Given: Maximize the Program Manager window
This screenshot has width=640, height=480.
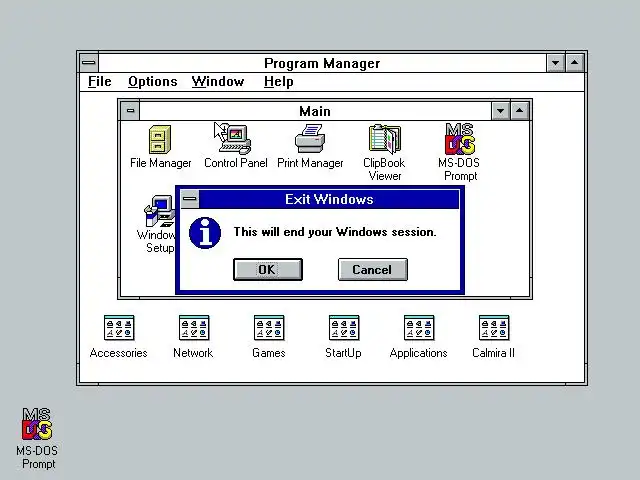Looking at the screenshot, I should click(x=575, y=63).
